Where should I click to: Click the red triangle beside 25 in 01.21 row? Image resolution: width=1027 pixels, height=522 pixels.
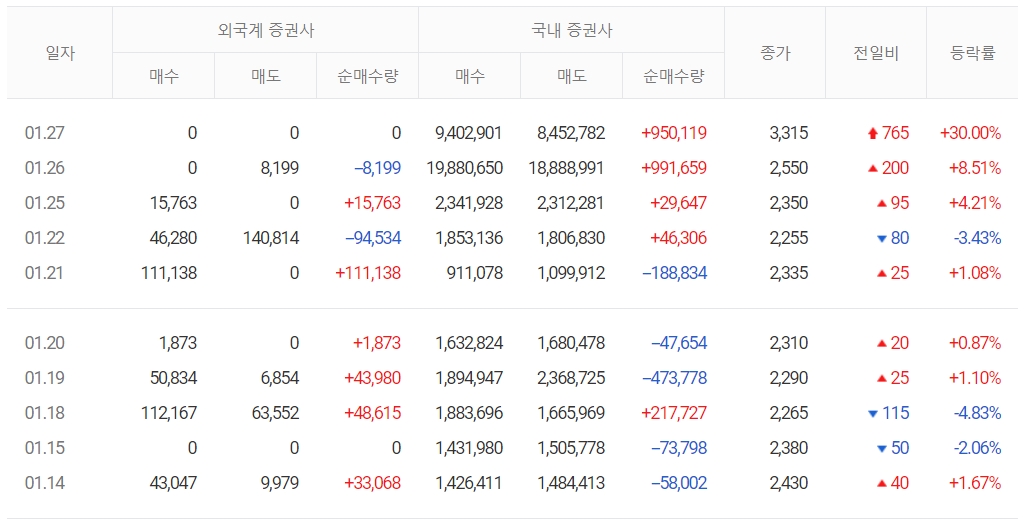tap(882, 274)
